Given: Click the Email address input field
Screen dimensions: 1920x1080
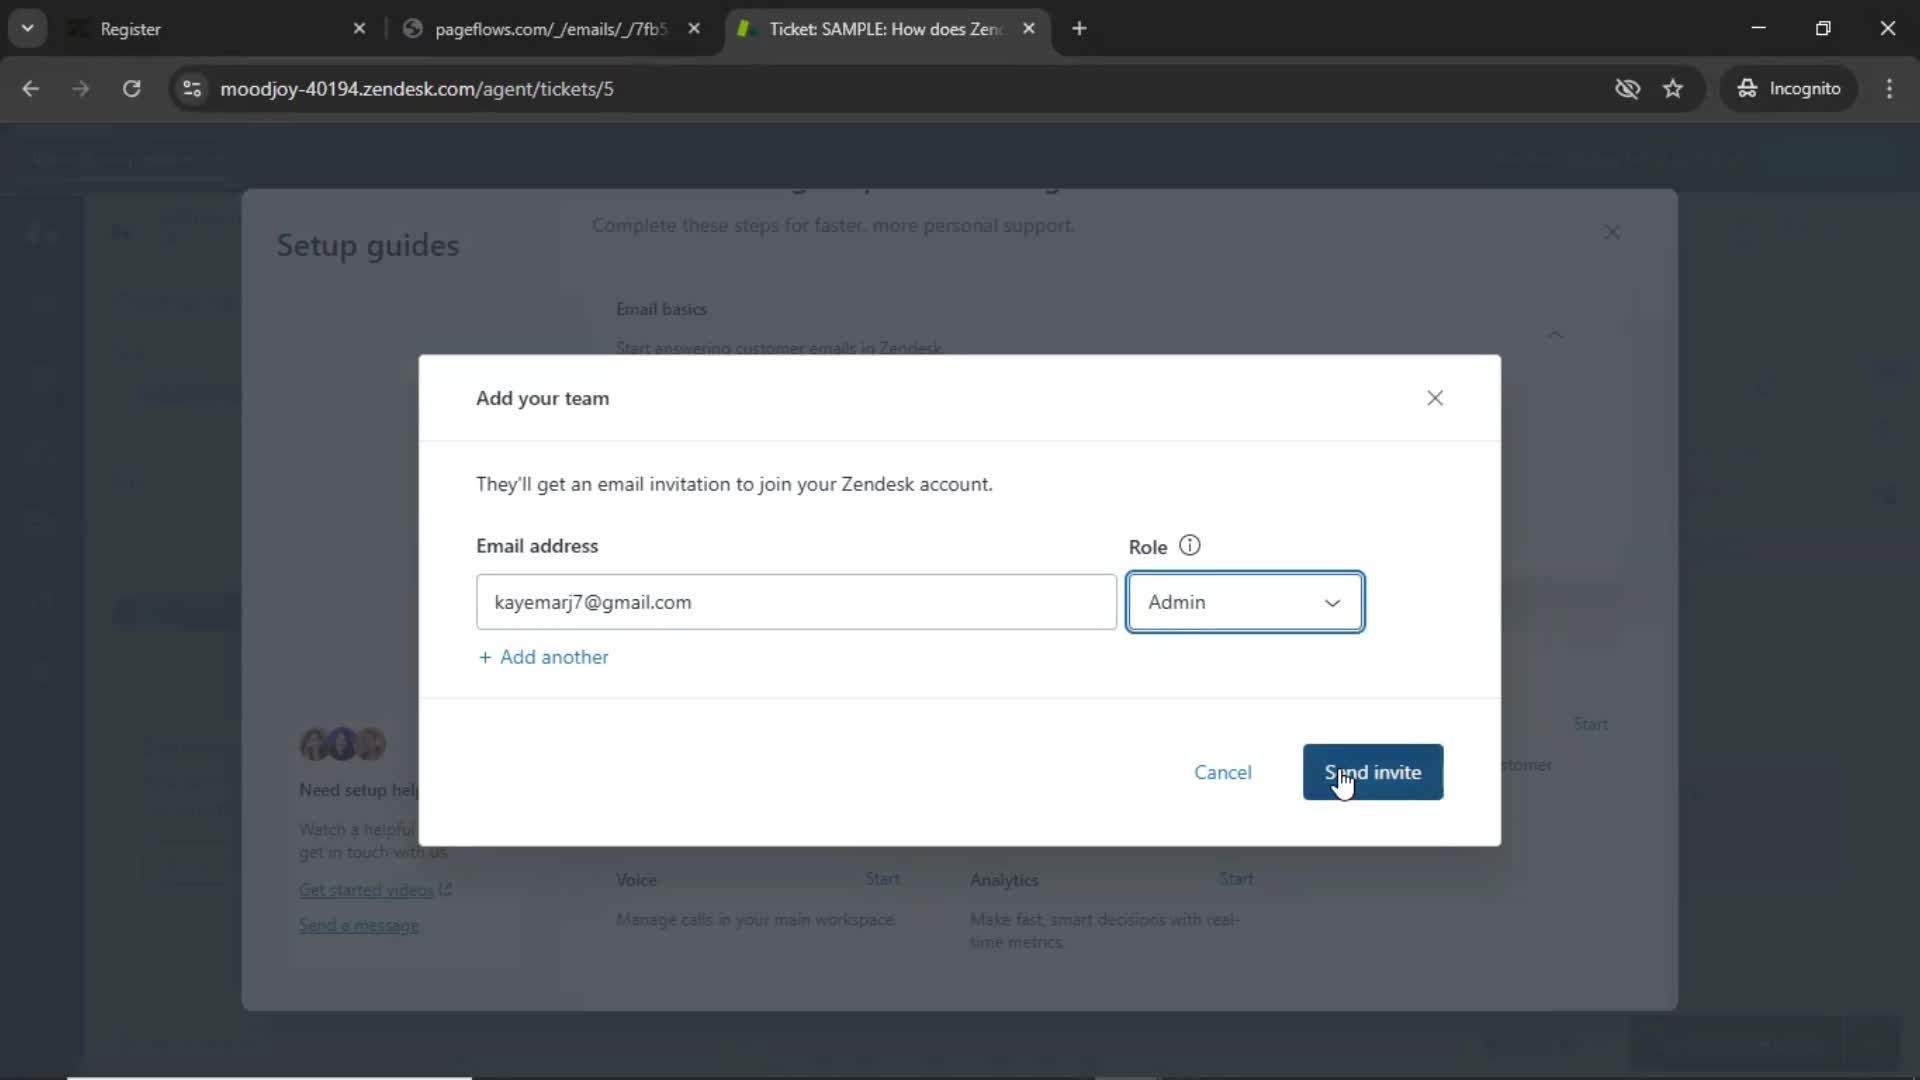Looking at the screenshot, I should pyautogui.click(x=796, y=602).
